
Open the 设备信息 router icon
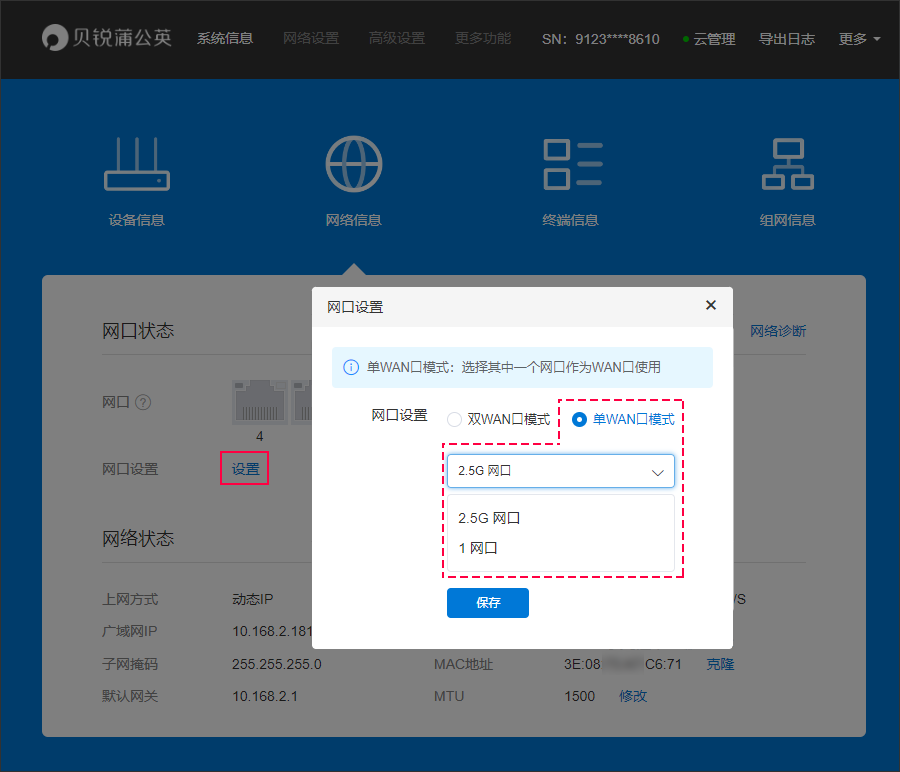pyautogui.click(x=137, y=164)
